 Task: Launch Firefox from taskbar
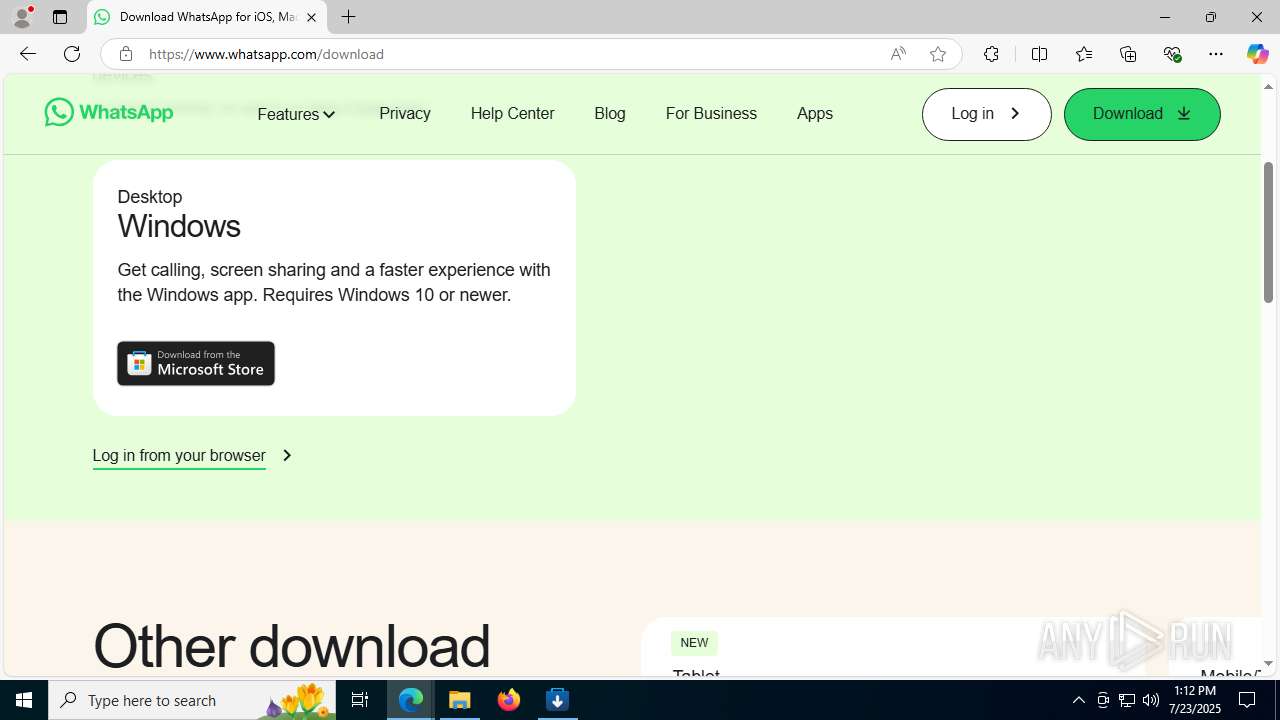(509, 700)
